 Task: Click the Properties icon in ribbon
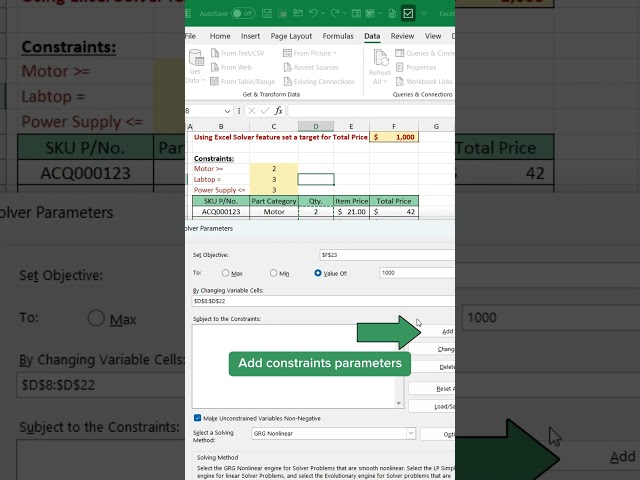click(400, 67)
